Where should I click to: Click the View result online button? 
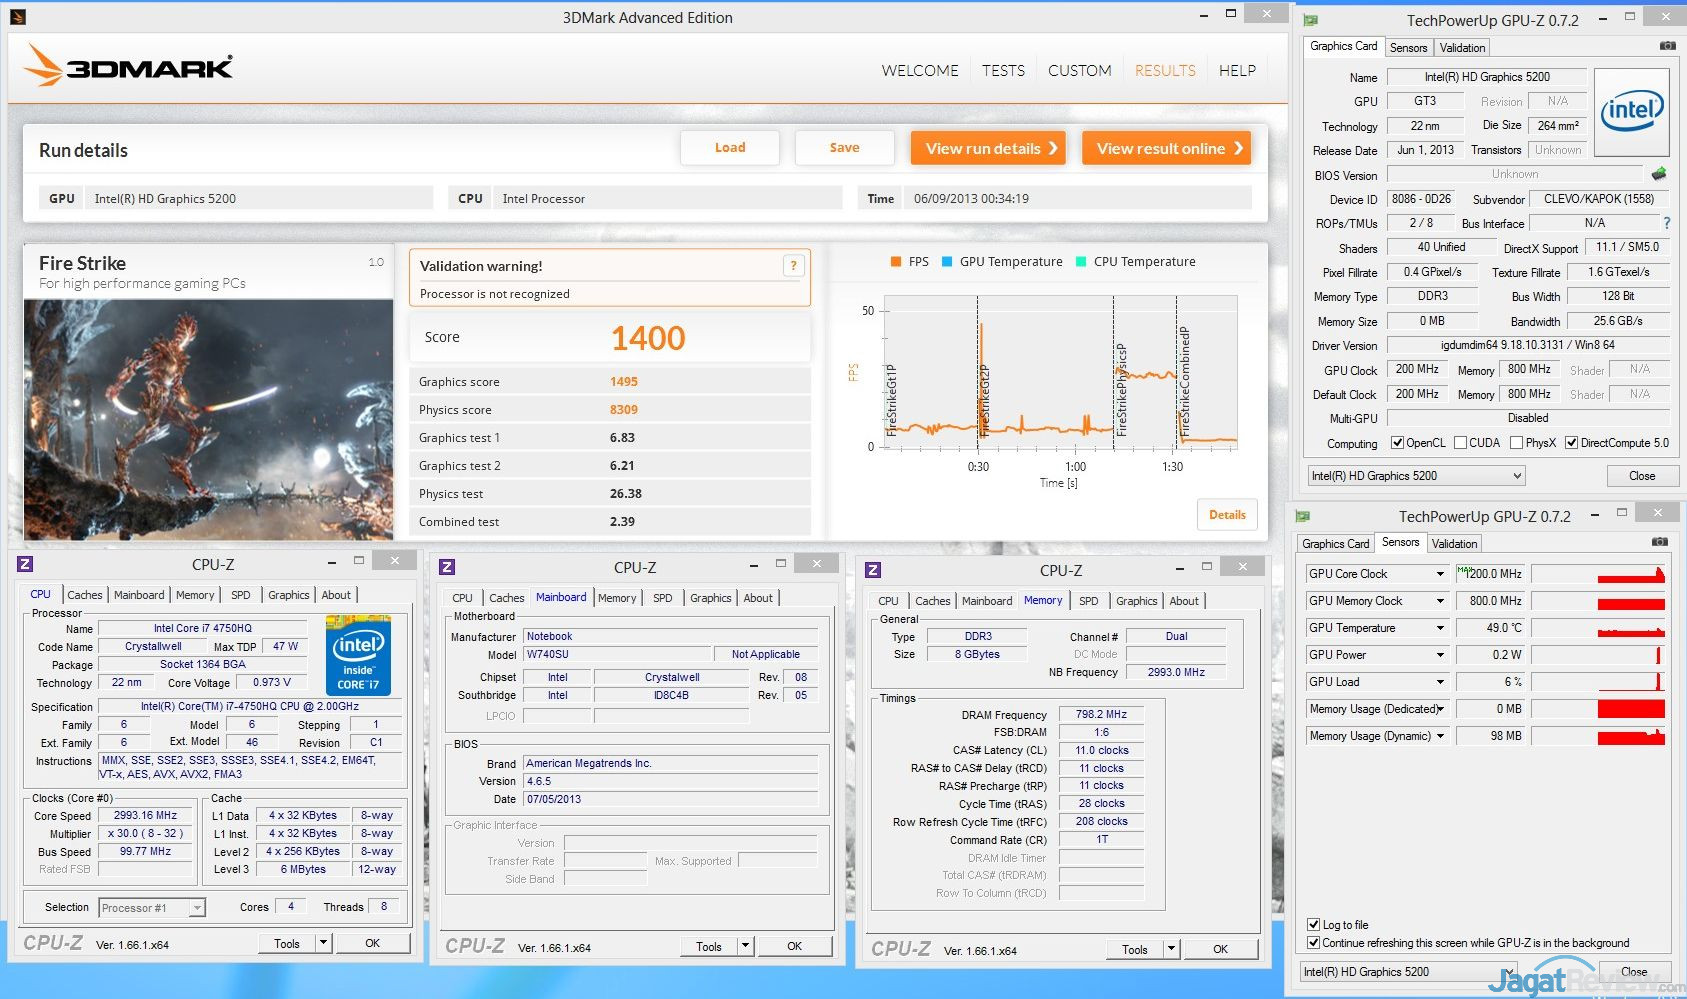tap(1166, 148)
